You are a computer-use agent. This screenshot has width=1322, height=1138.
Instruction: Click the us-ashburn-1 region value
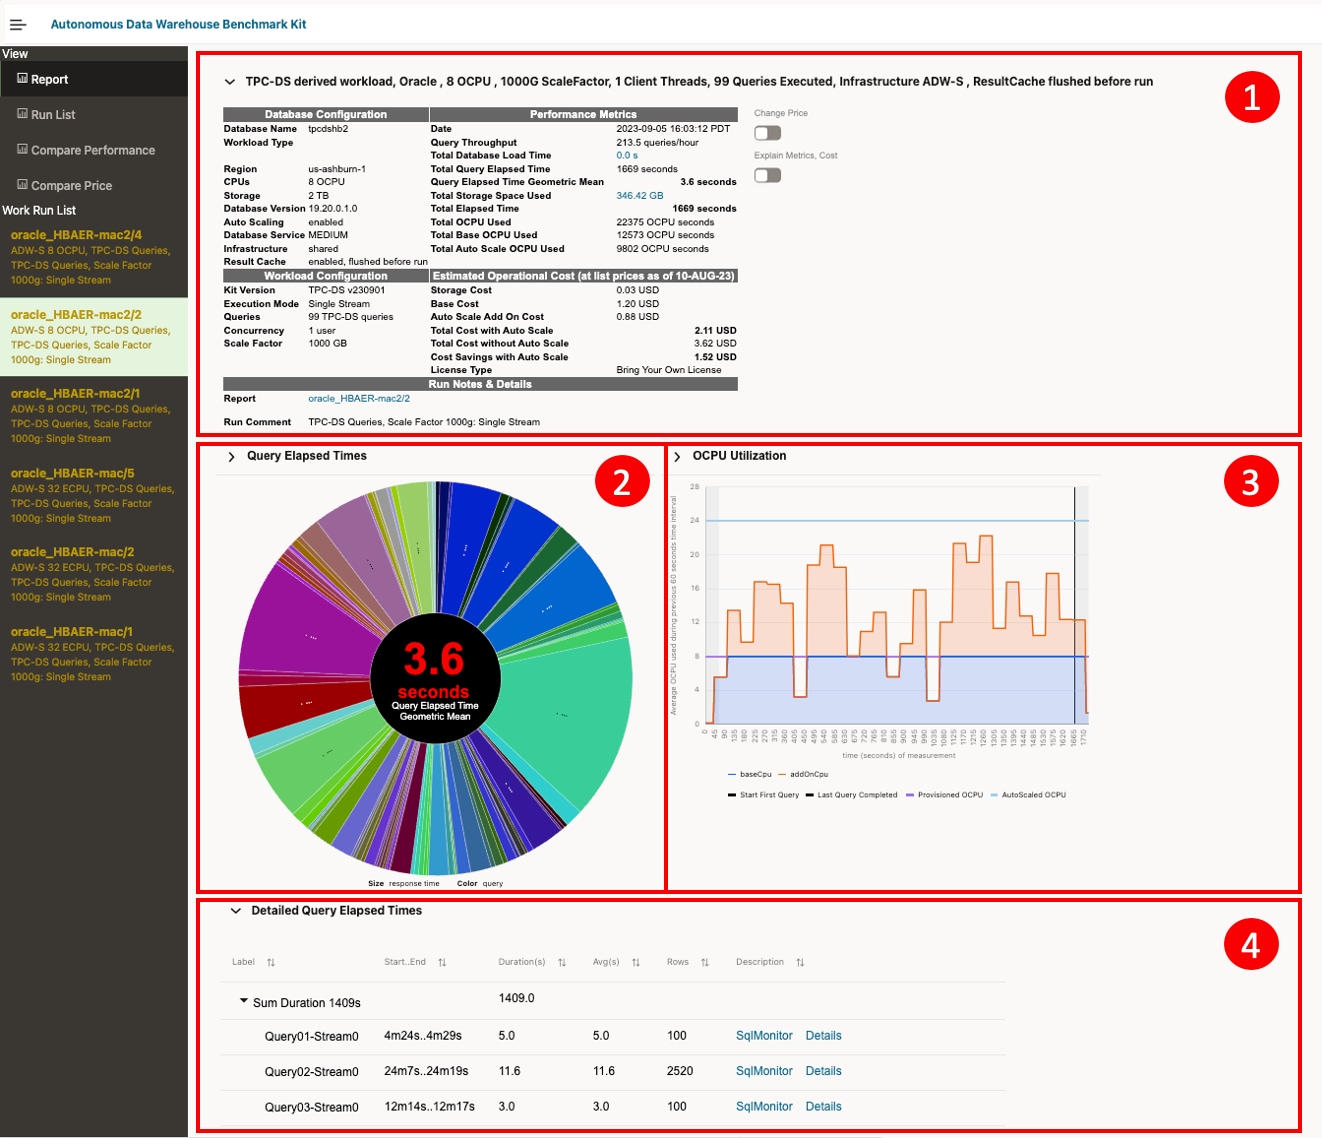coord(337,169)
